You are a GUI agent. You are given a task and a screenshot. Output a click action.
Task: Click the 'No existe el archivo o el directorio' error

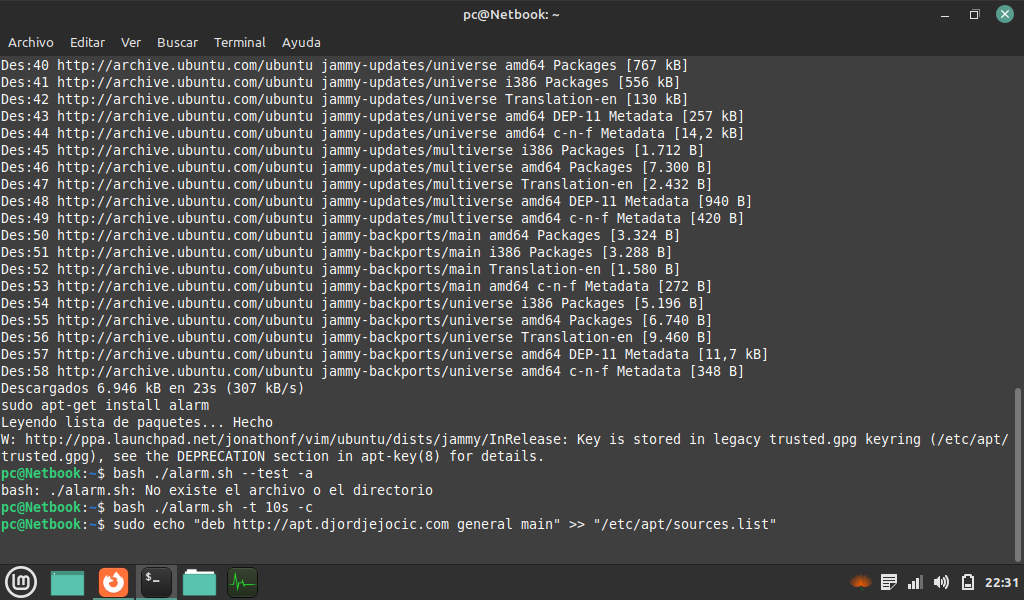289,490
